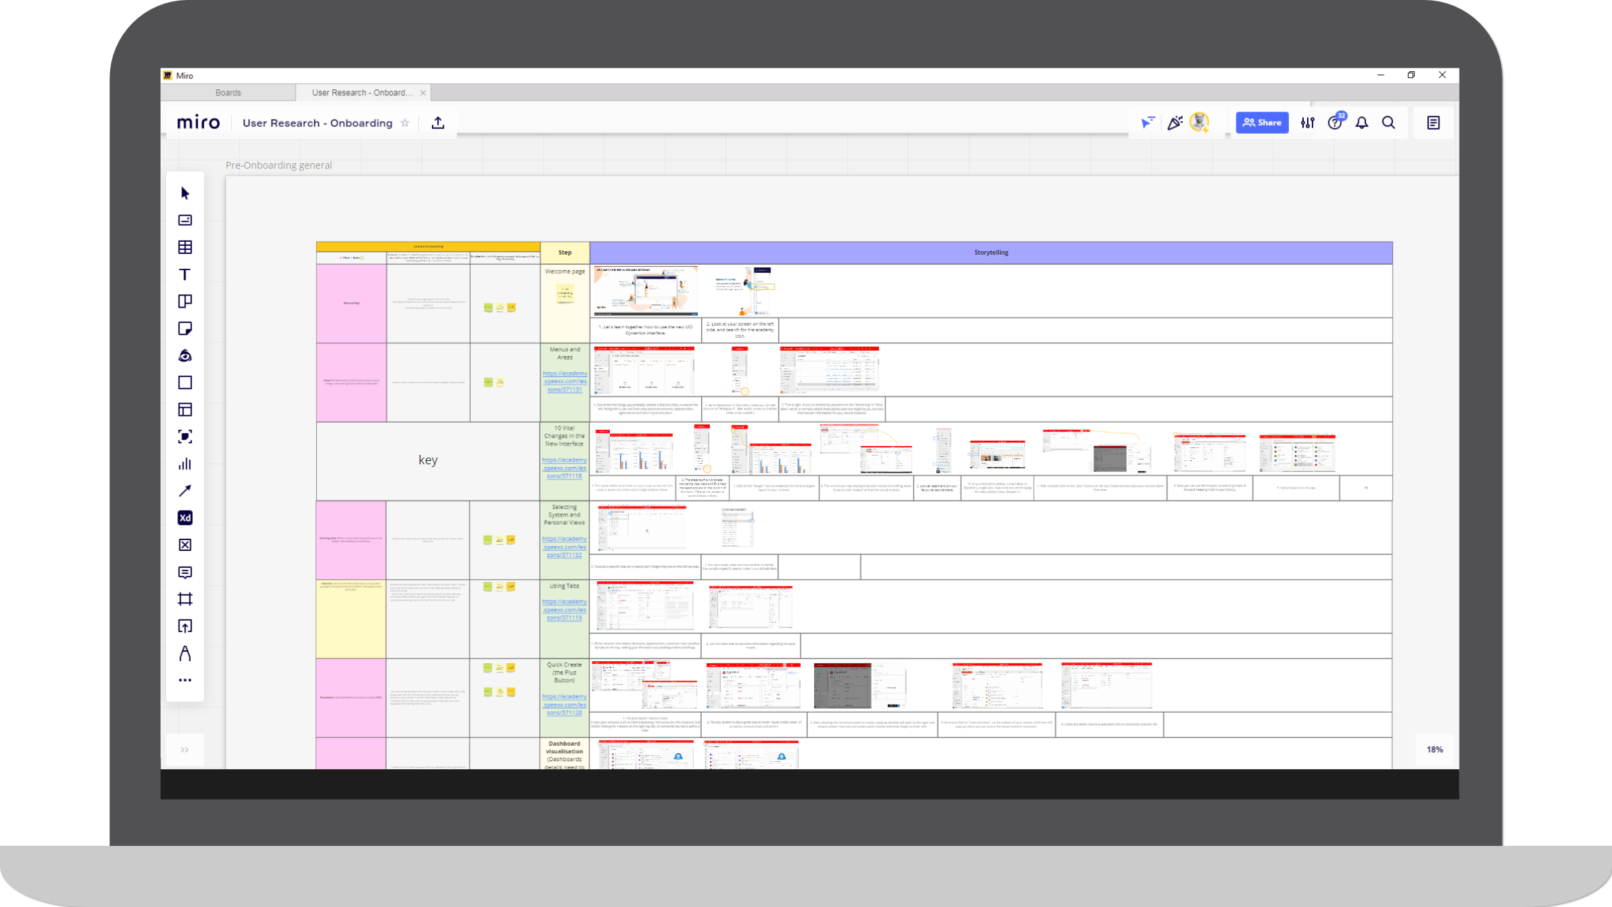Viewport: 1612px width, 907px height.
Task: Choose the Frame tool
Action: [x=185, y=599]
